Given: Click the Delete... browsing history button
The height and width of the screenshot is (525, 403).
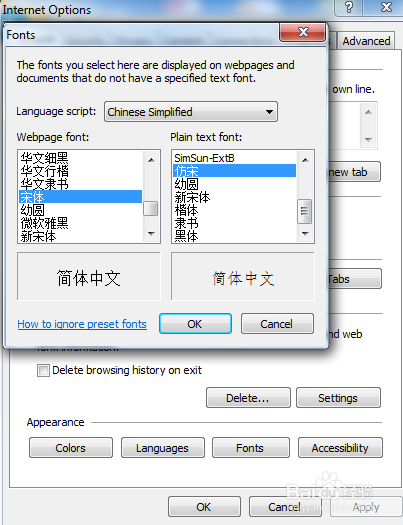Looking at the screenshot, I should click(x=248, y=398).
